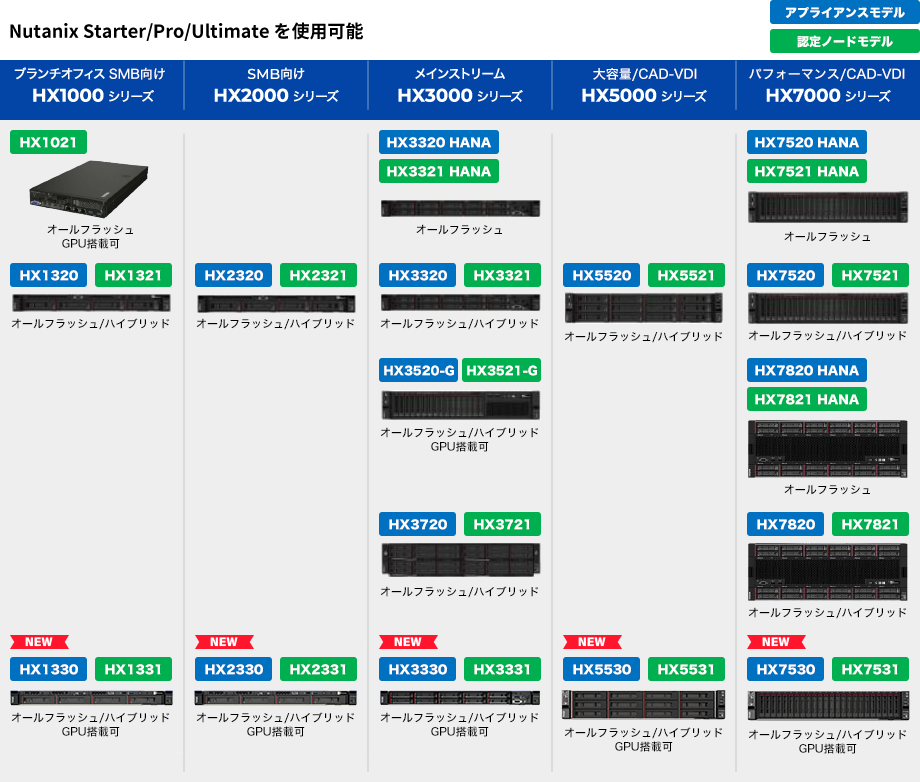View the server image under HX3330
The width and height of the screenshot is (920, 782).
(x=460, y=698)
